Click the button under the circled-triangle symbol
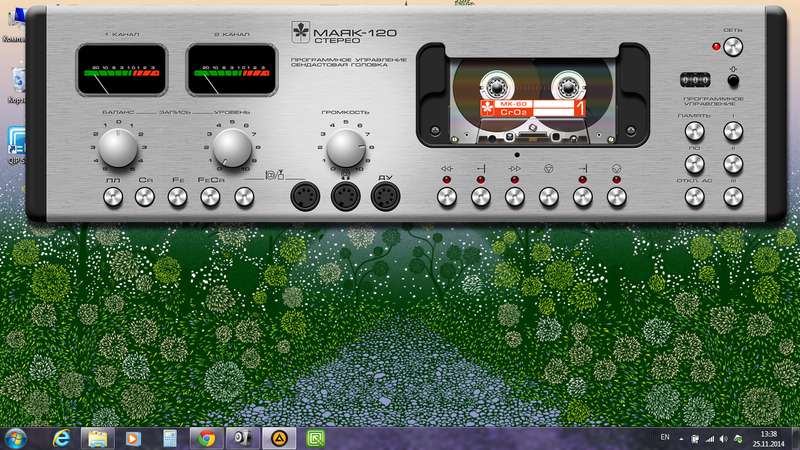800x450 pixels. coord(549,197)
